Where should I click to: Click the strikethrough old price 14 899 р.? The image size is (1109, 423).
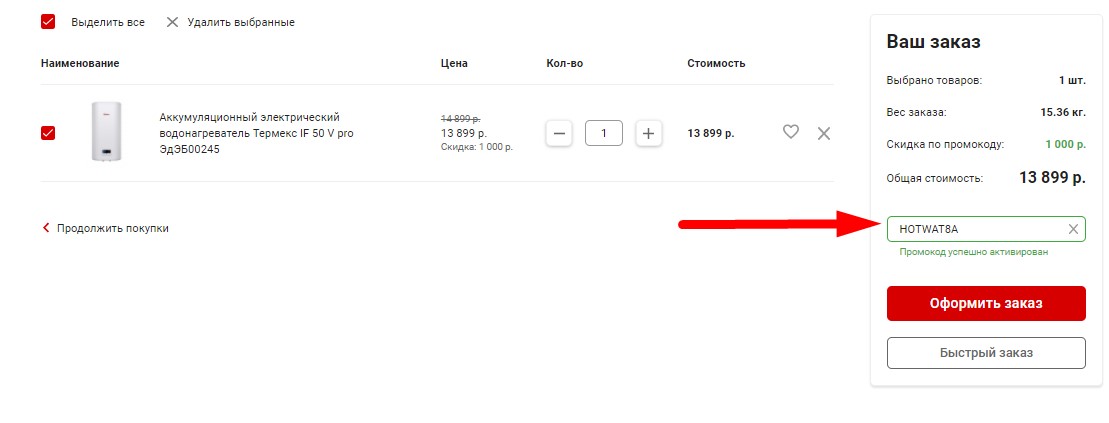click(460, 119)
